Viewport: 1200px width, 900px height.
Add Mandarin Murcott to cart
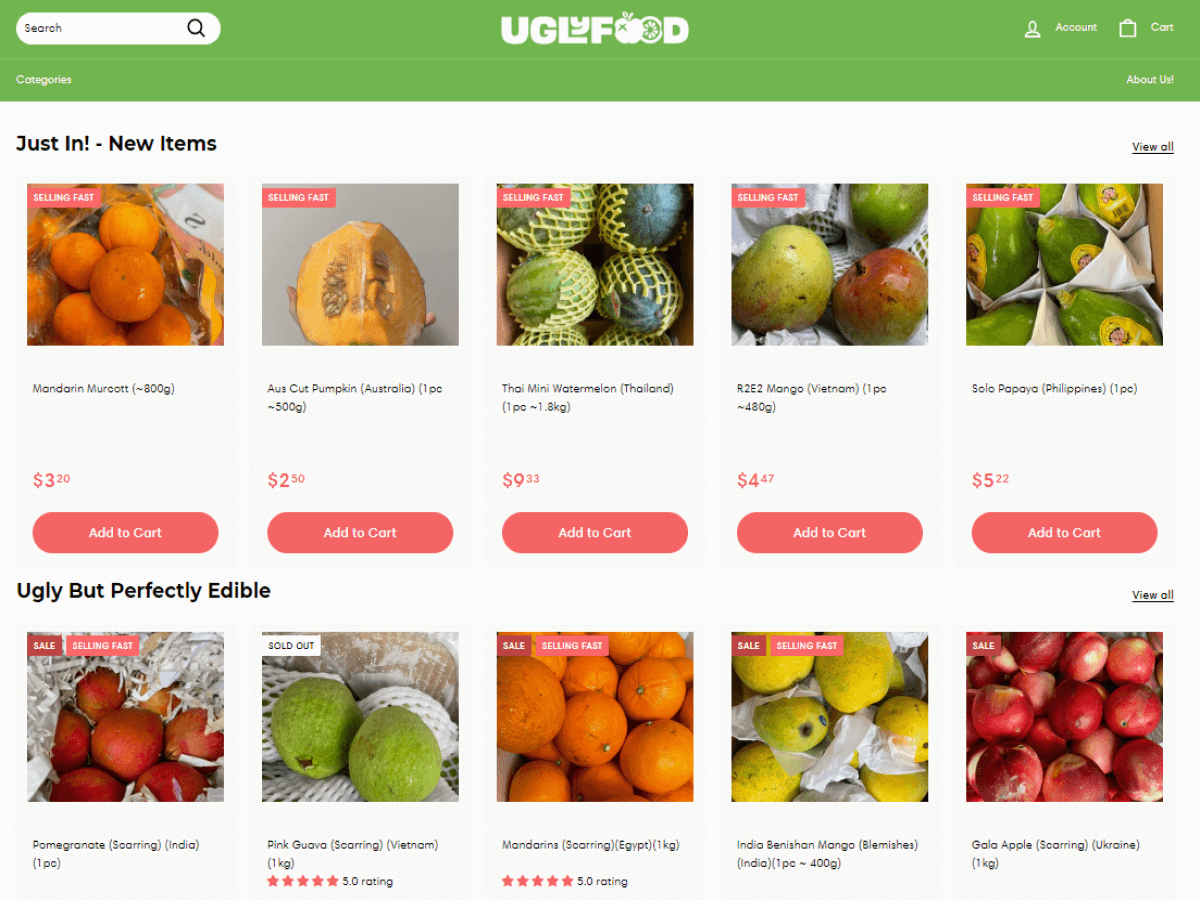(x=125, y=533)
